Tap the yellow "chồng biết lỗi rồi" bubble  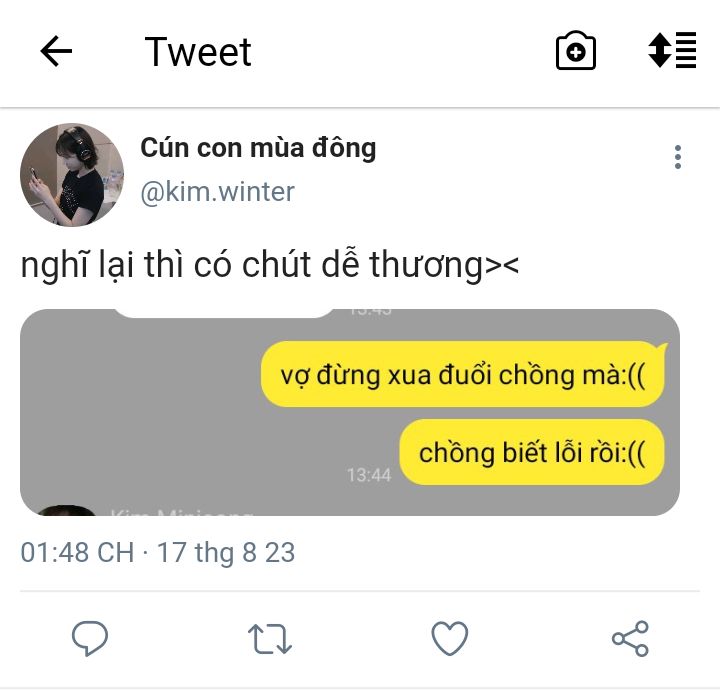[x=532, y=452]
